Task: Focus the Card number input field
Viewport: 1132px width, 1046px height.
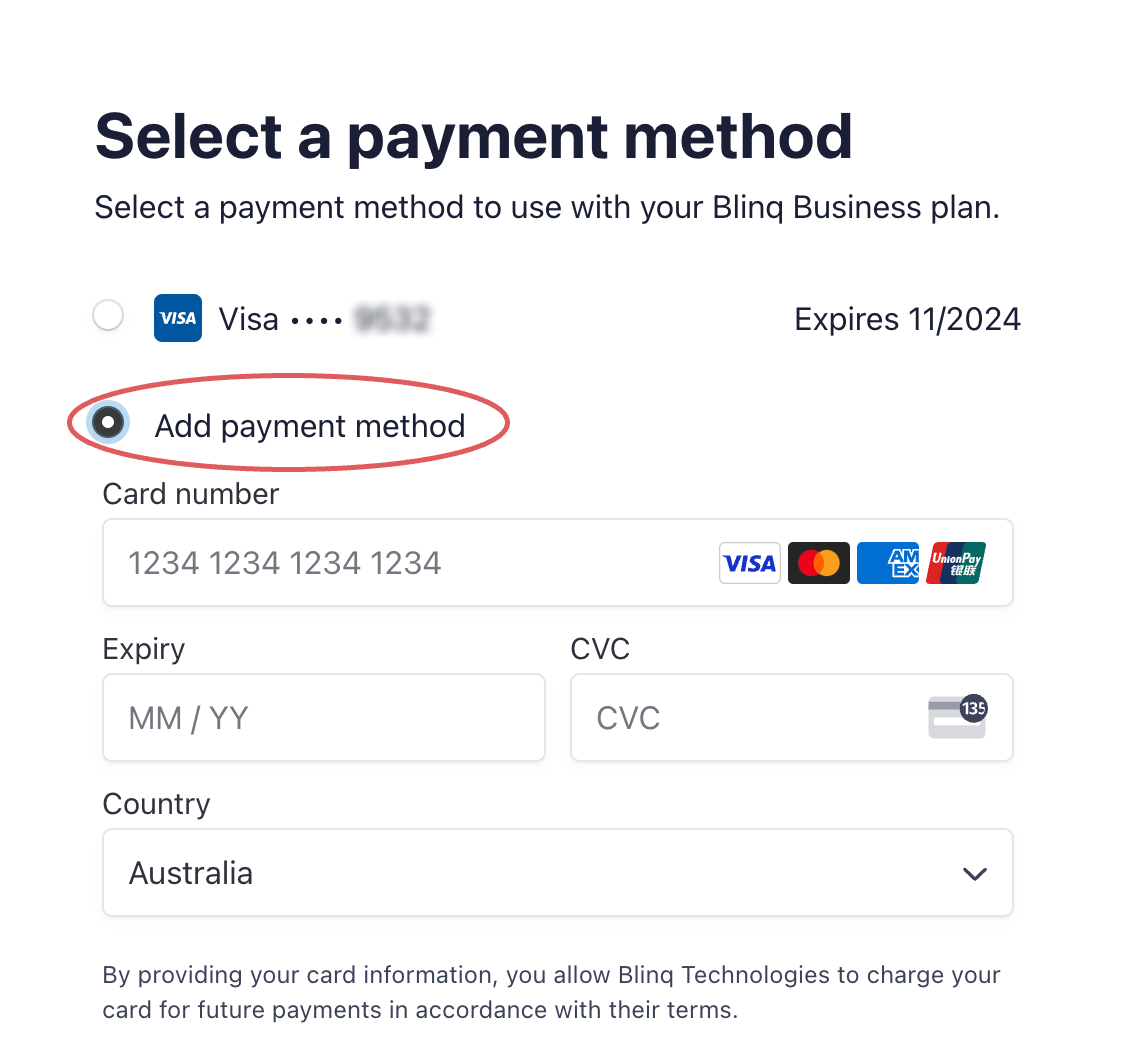Action: click(x=557, y=562)
